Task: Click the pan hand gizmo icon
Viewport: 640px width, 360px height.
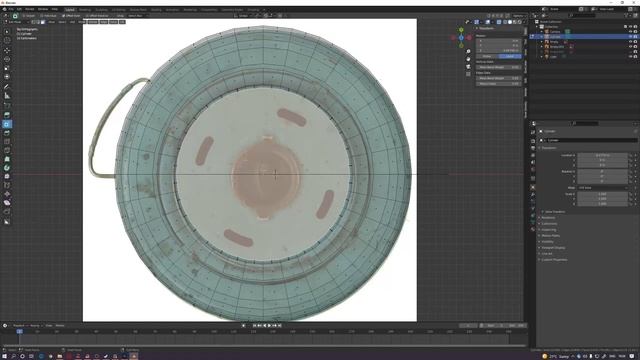Action: pos(468,59)
